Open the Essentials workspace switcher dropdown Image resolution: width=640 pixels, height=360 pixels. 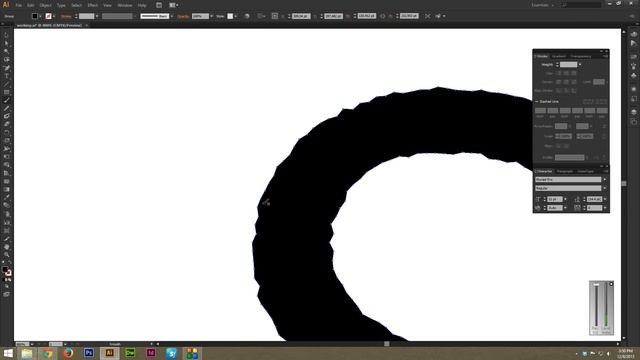[x=543, y=5]
